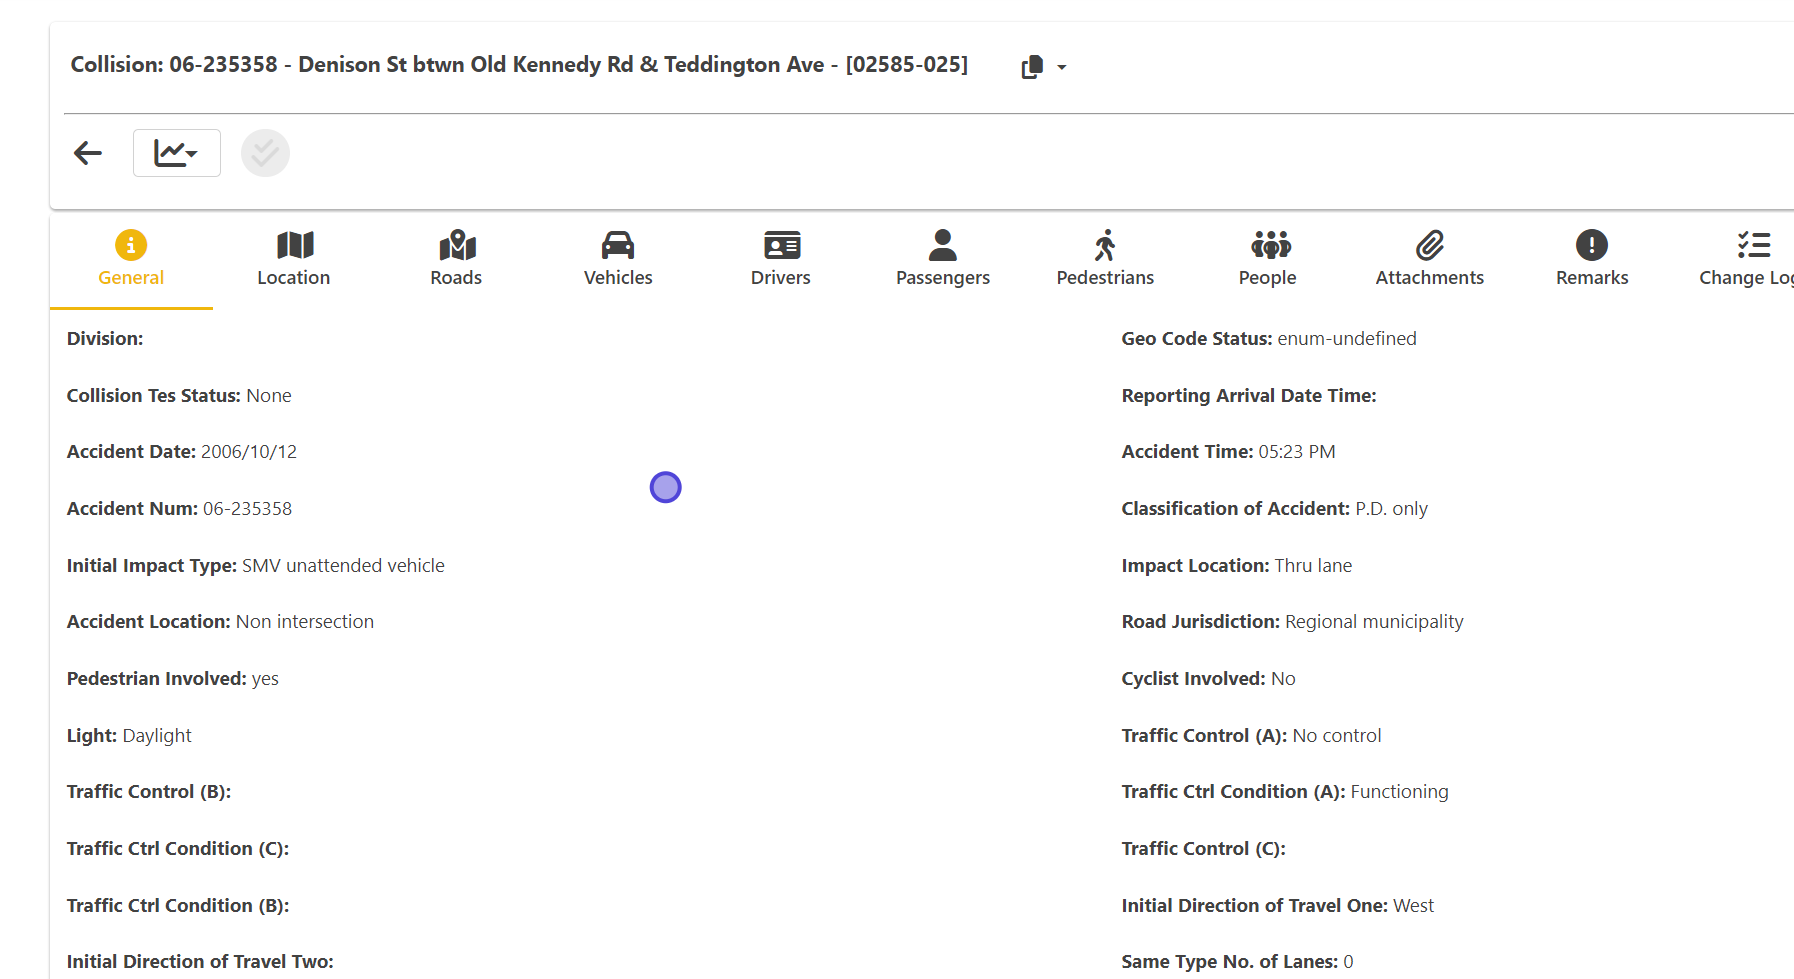Click the collision title heading text

point(519,65)
